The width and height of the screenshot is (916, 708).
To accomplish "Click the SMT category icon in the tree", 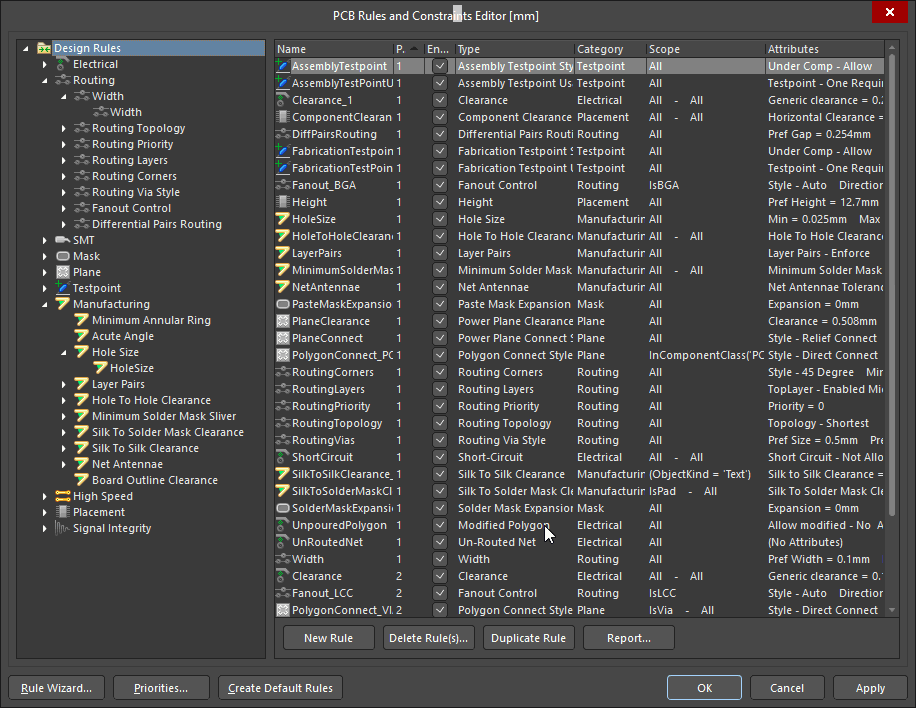I will pos(63,240).
